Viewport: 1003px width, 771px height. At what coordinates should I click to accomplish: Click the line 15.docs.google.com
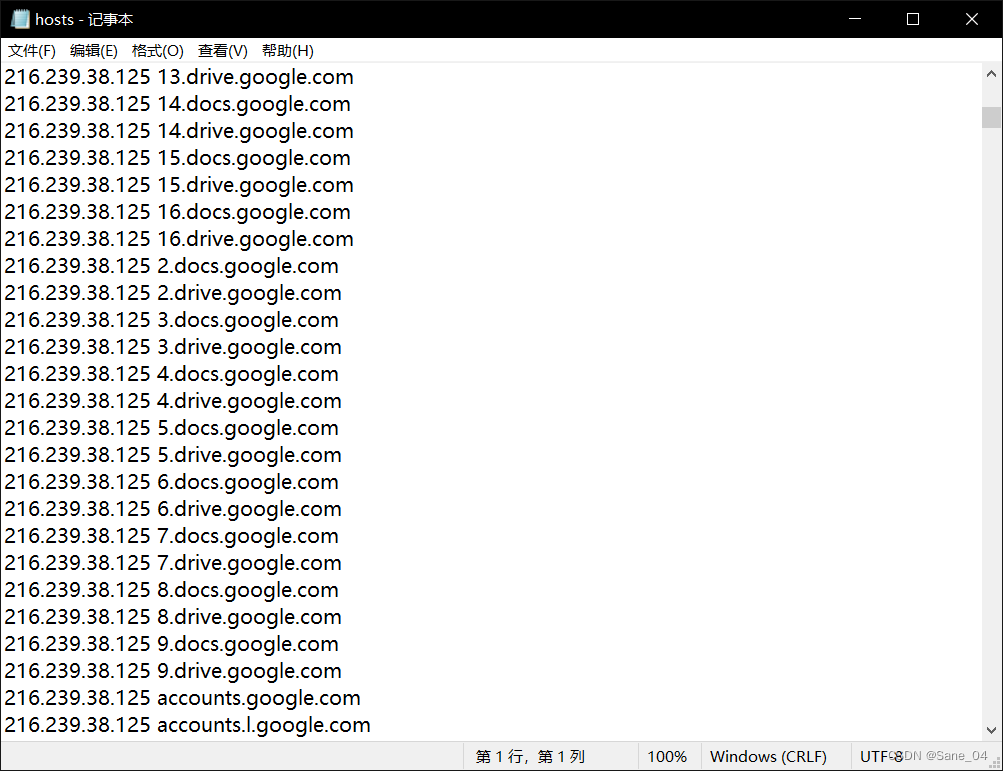coord(177,158)
